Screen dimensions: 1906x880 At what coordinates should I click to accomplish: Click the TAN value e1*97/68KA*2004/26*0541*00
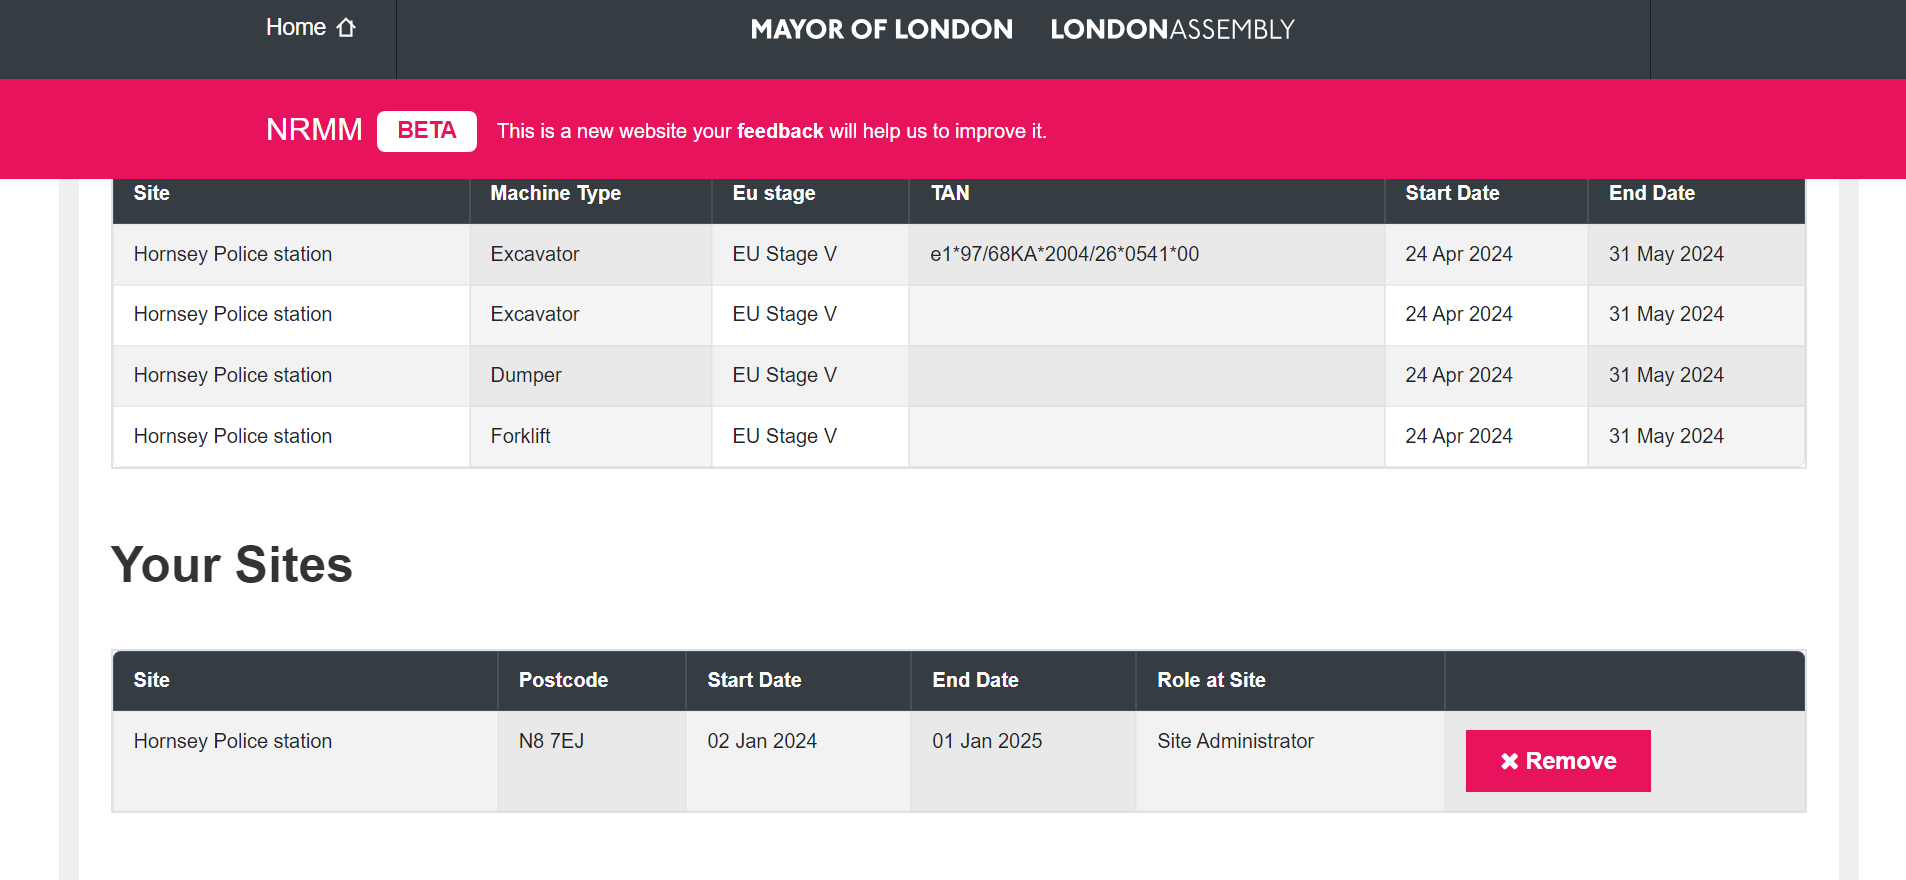point(1065,254)
